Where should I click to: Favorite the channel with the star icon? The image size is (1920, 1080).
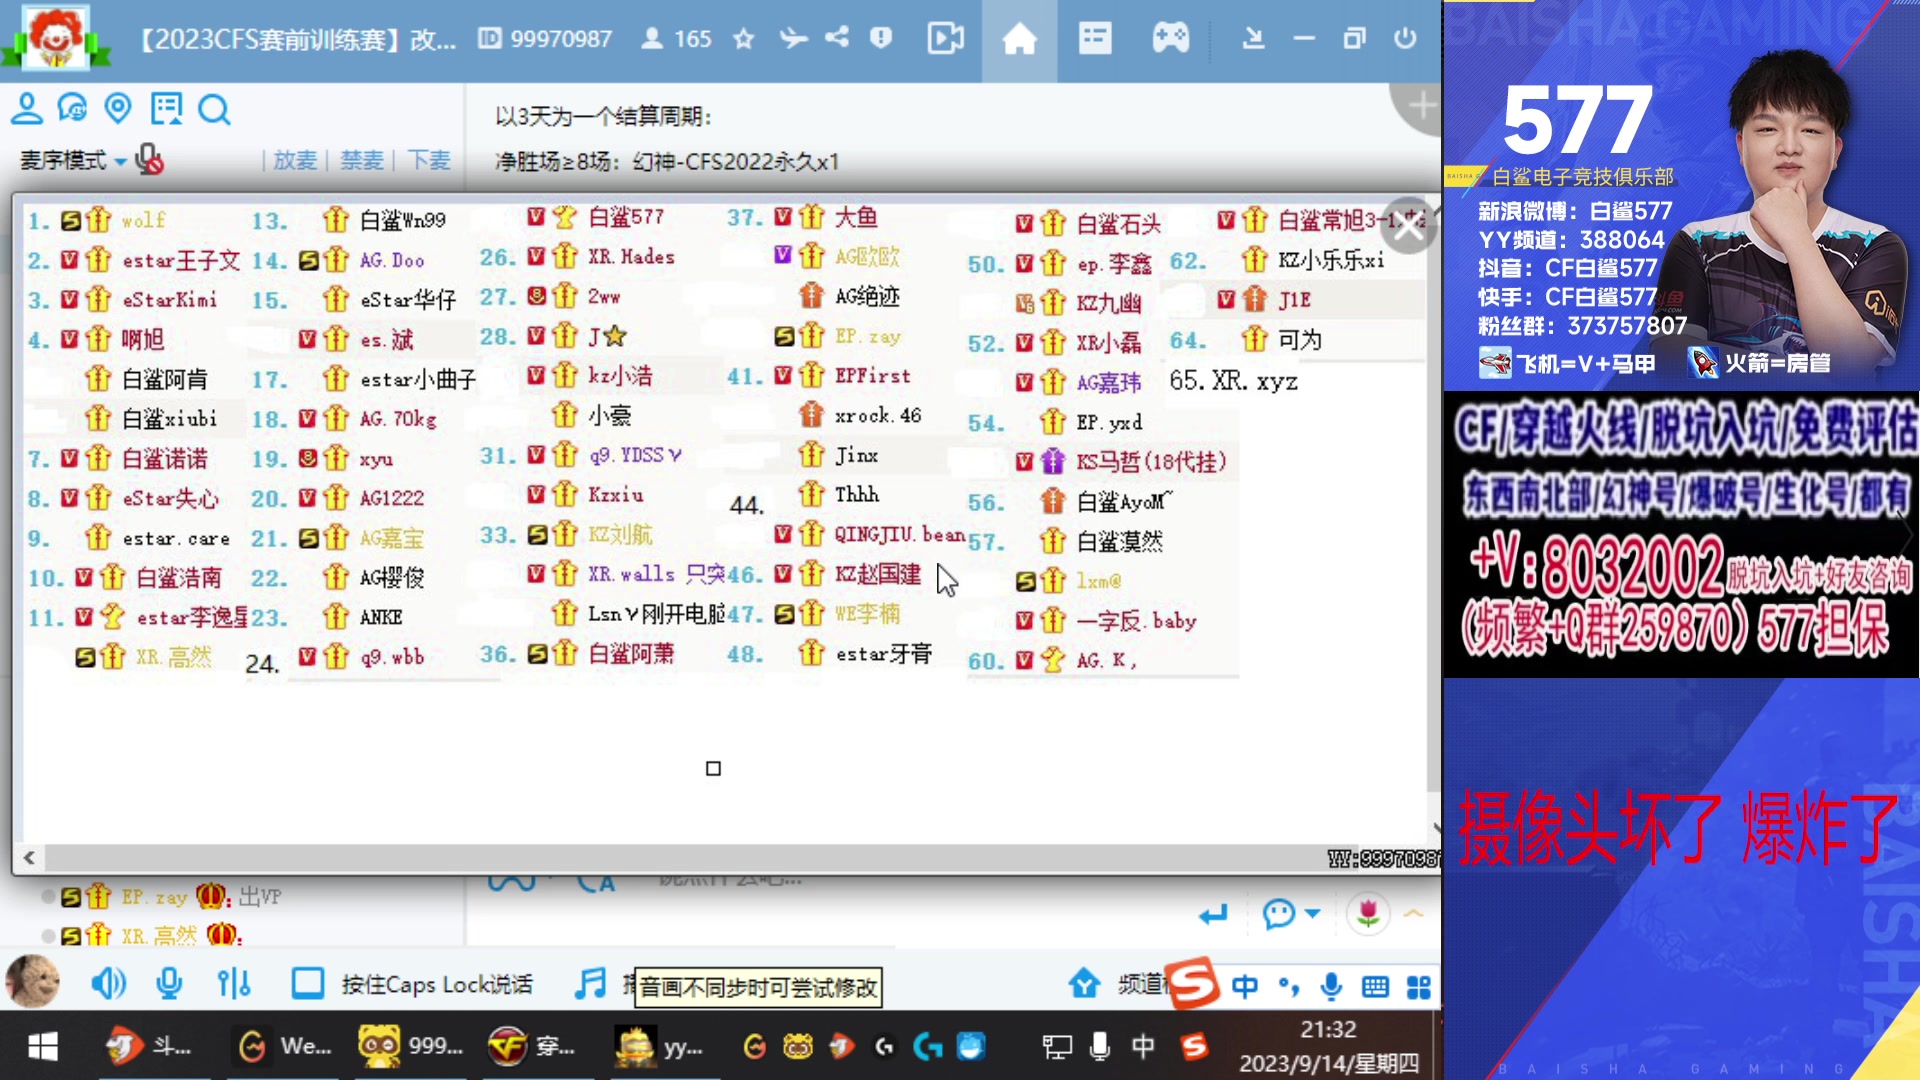click(x=743, y=39)
